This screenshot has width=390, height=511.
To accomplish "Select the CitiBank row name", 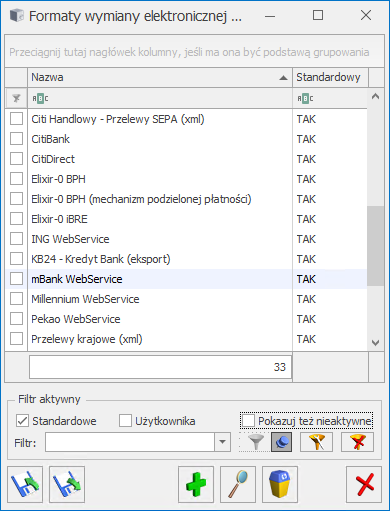I will click(x=50, y=139).
